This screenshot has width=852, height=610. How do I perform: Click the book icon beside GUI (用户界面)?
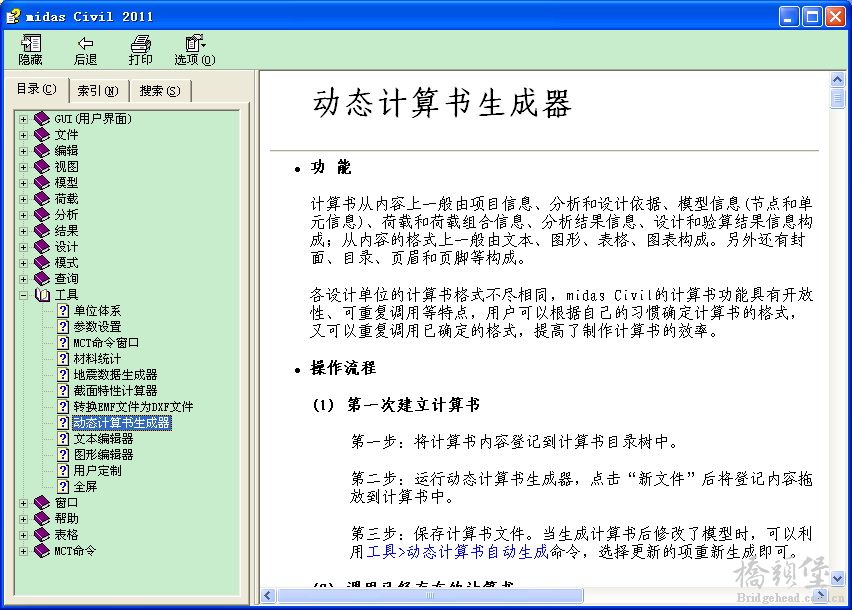pyautogui.click(x=42, y=118)
